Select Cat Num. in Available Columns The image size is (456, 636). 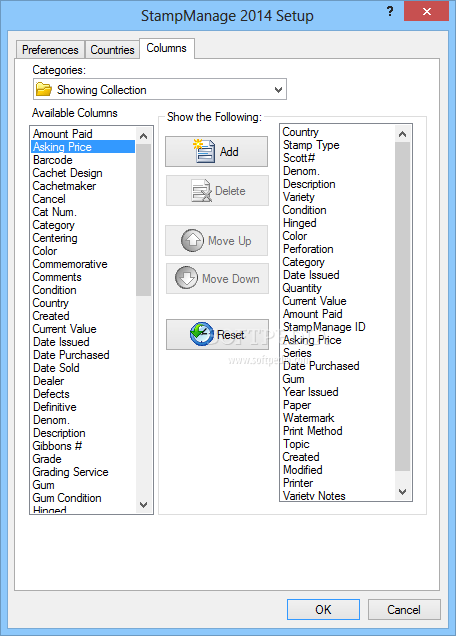point(83,212)
